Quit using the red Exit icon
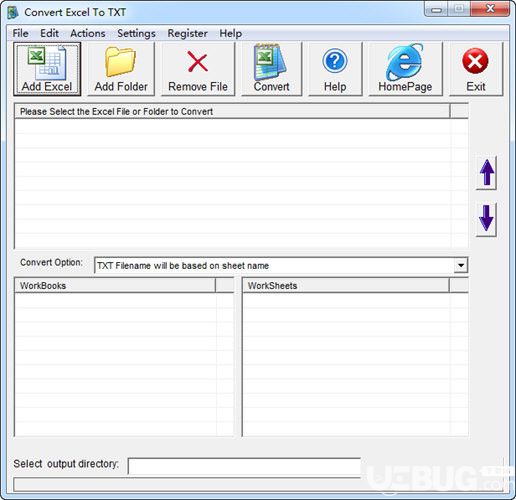 tap(476, 69)
